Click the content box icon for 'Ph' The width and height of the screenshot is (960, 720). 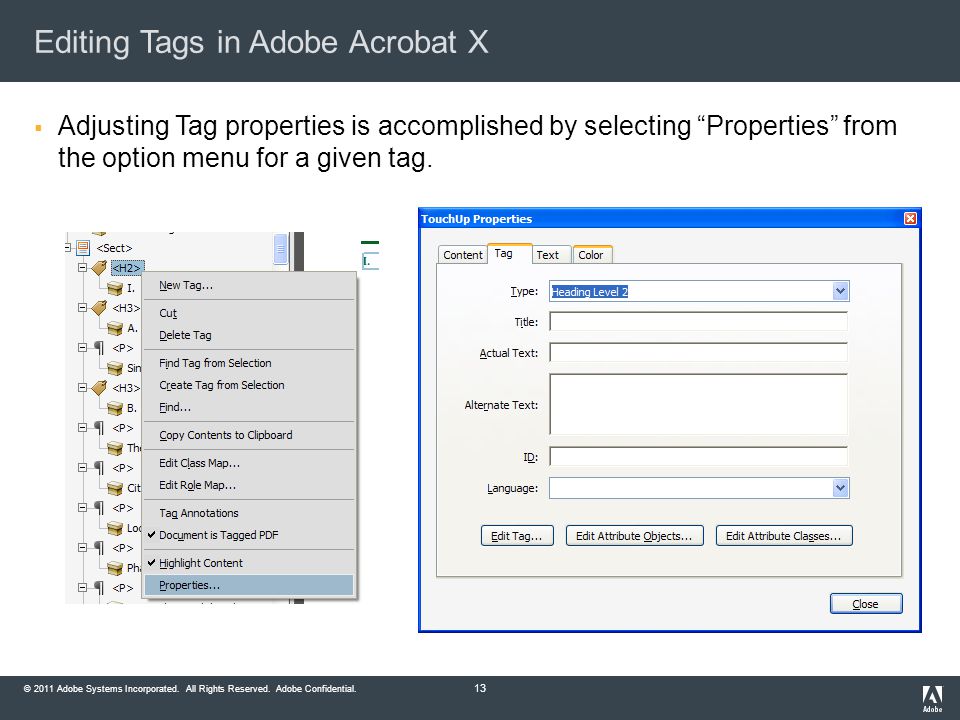115,568
